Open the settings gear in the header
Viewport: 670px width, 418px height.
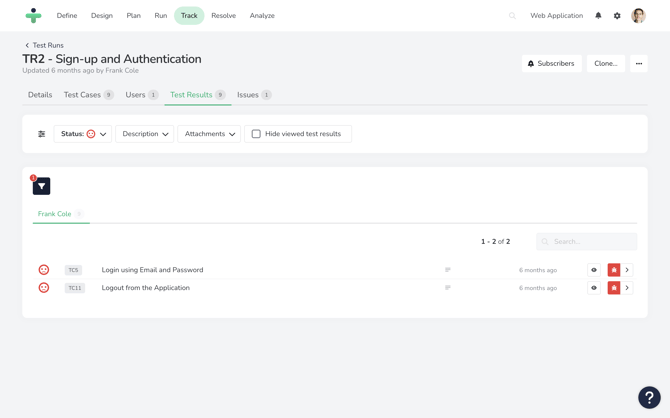[617, 16]
